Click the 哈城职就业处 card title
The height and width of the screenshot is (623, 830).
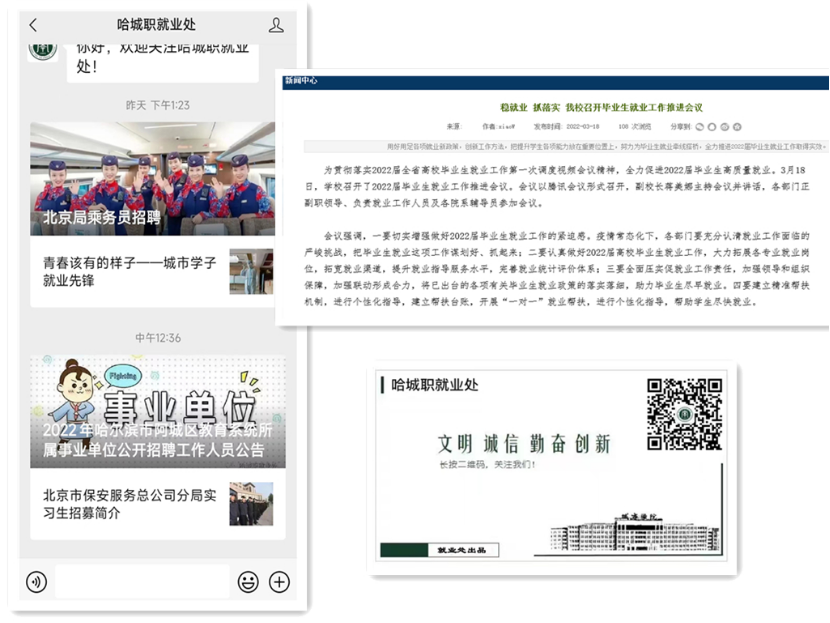pos(435,385)
